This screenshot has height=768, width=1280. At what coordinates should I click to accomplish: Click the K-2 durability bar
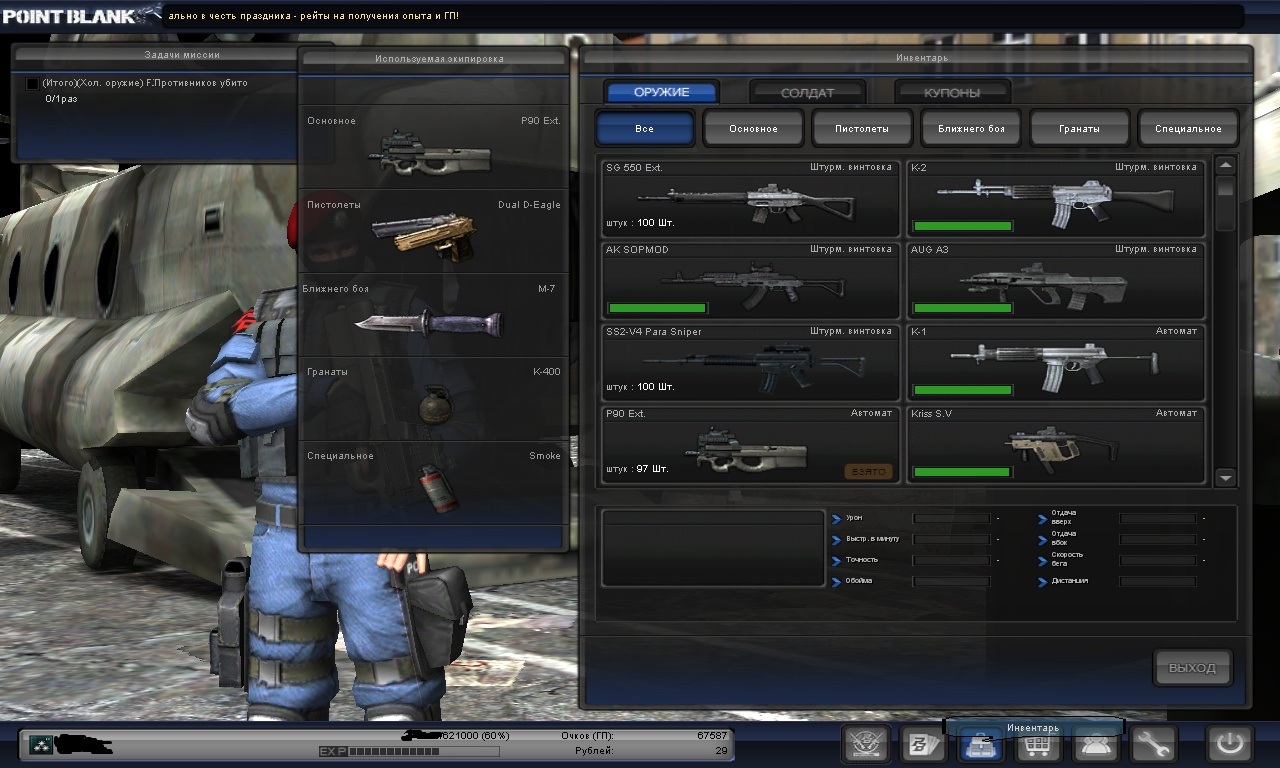point(963,226)
